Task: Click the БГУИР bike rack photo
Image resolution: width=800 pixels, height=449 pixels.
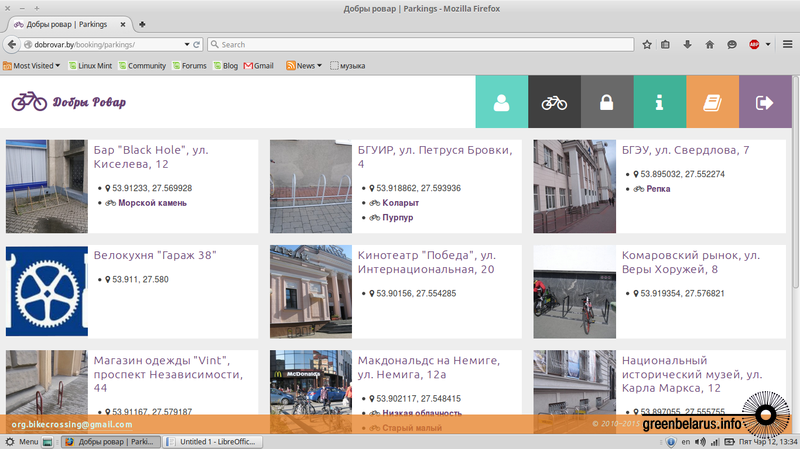Action: (x=311, y=186)
